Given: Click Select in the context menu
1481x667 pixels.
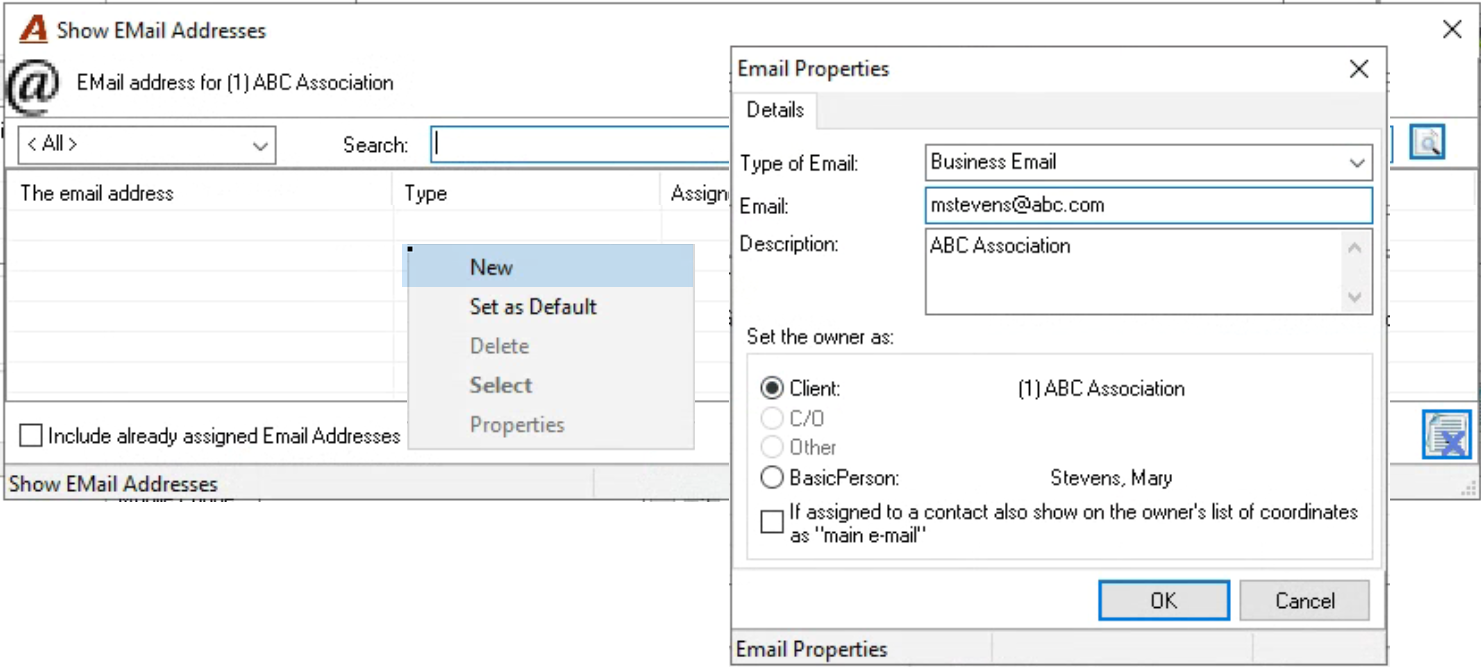Looking at the screenshot, I should pos(548,385).
